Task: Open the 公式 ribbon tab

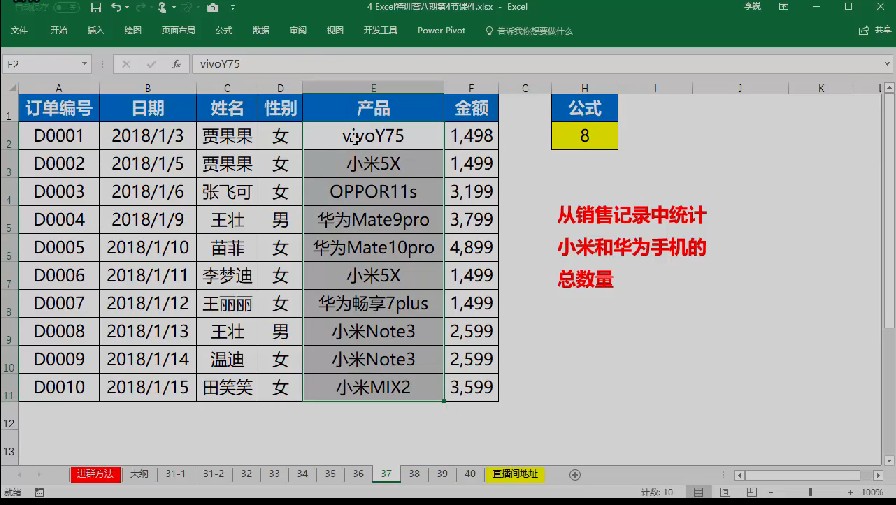Action: coord(223,30)
